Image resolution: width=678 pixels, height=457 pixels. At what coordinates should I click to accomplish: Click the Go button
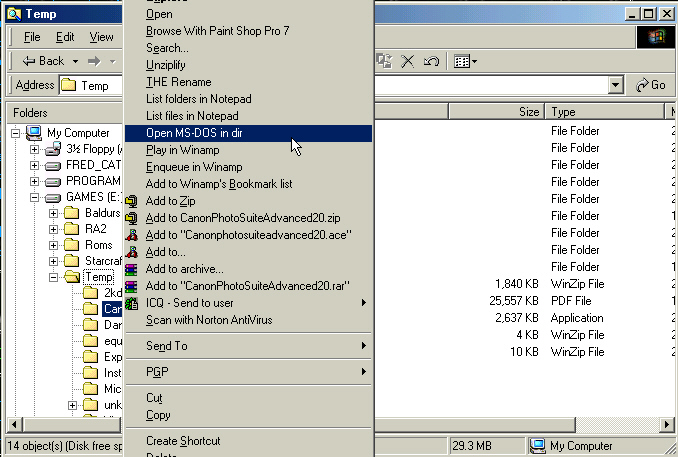coord(651,85)
